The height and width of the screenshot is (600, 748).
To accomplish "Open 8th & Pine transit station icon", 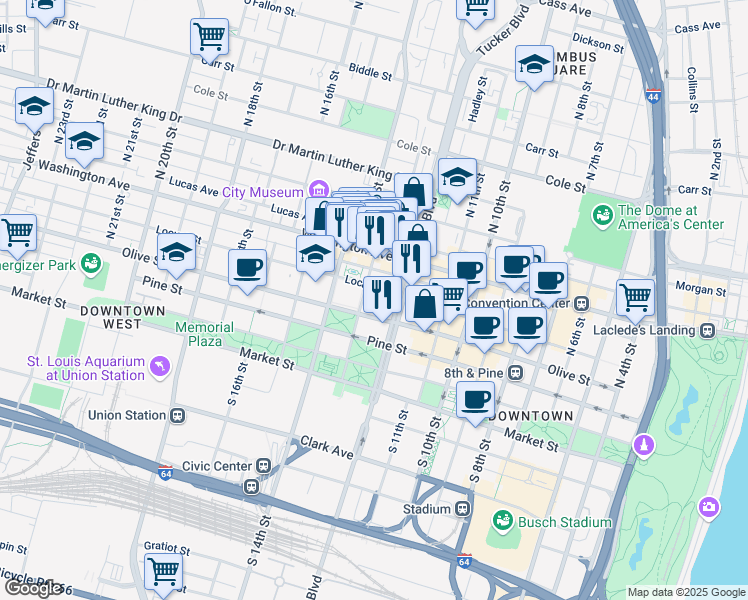I will (515, 372).
